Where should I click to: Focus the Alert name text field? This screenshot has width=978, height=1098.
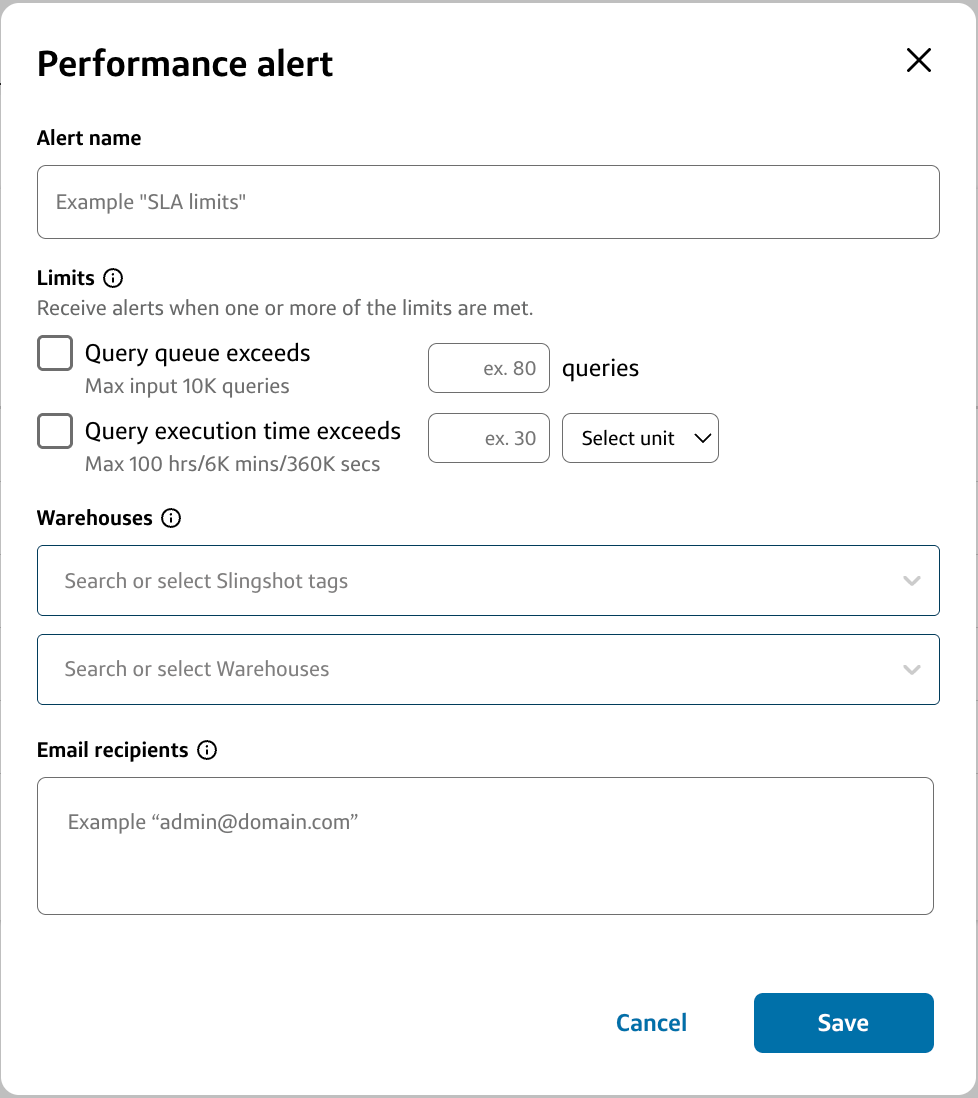[x=488, y=202]
